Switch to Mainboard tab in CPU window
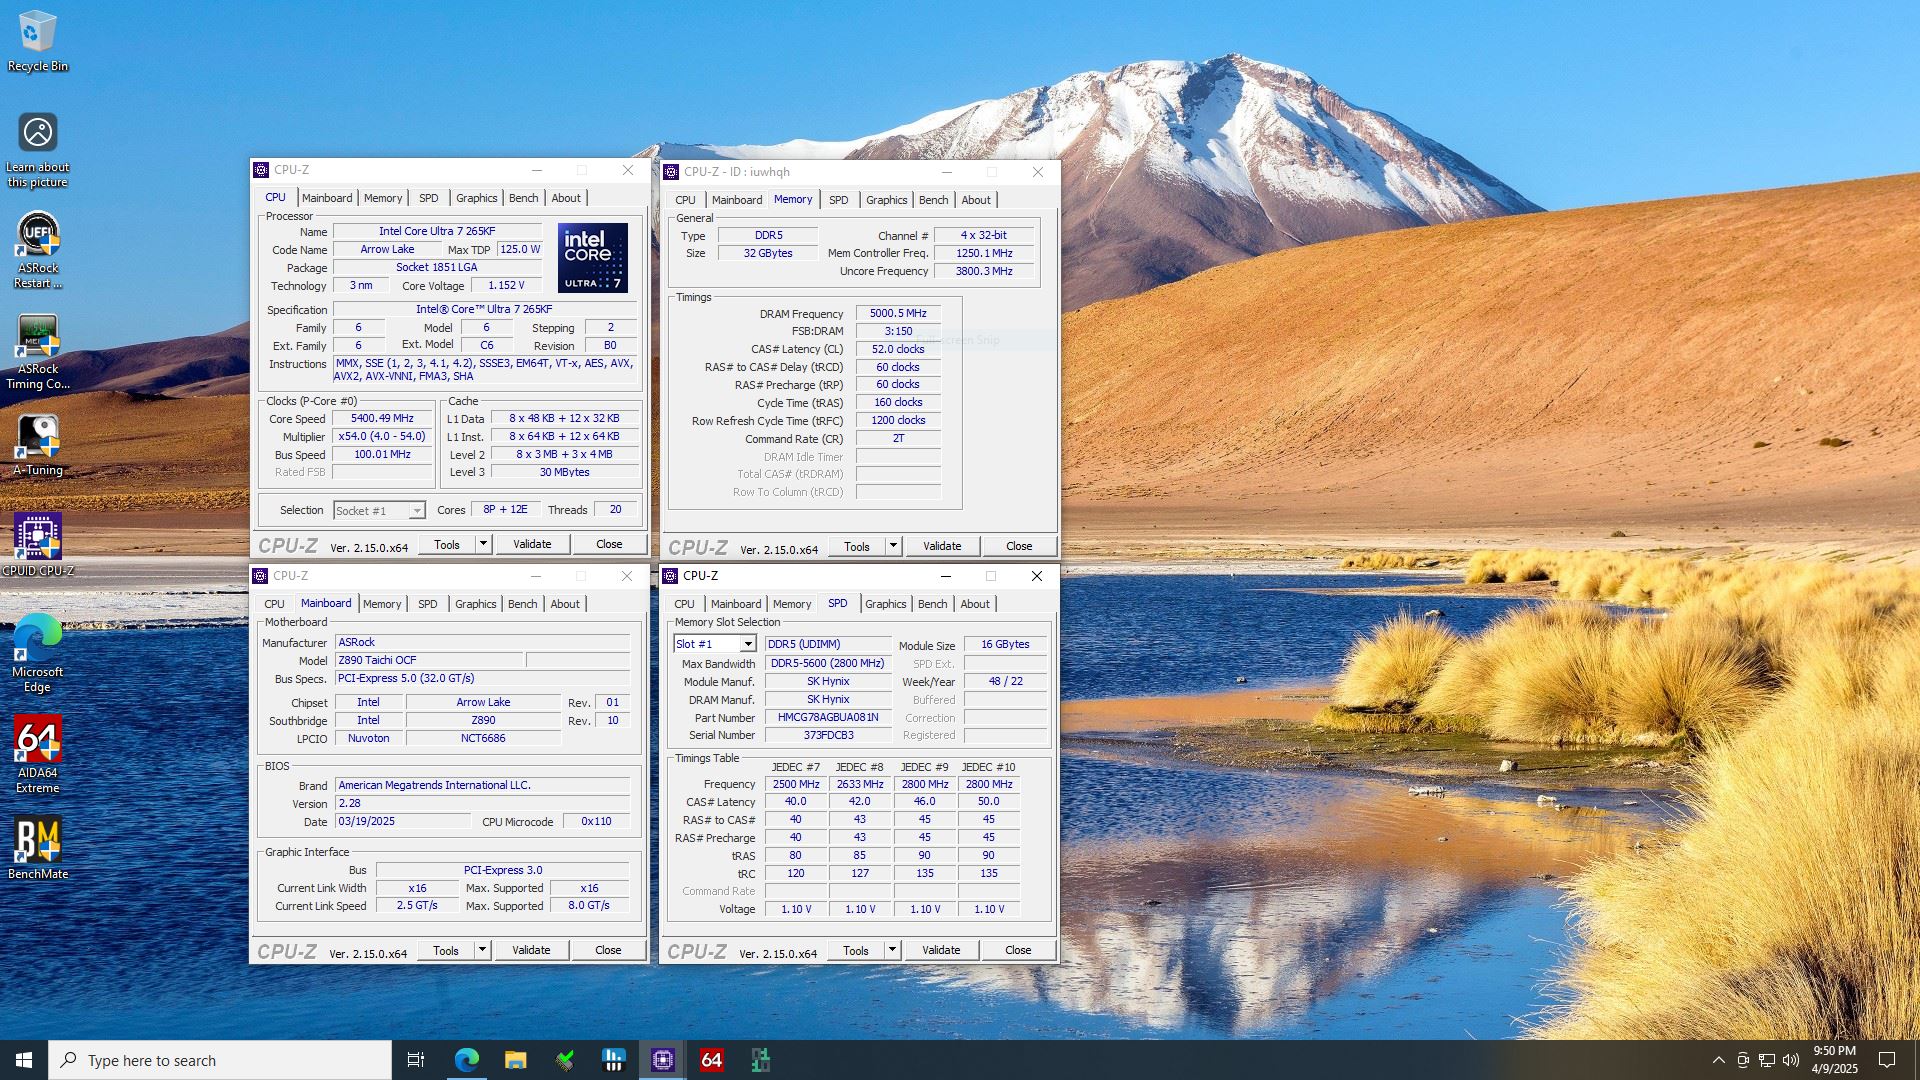 pos(327,198)
